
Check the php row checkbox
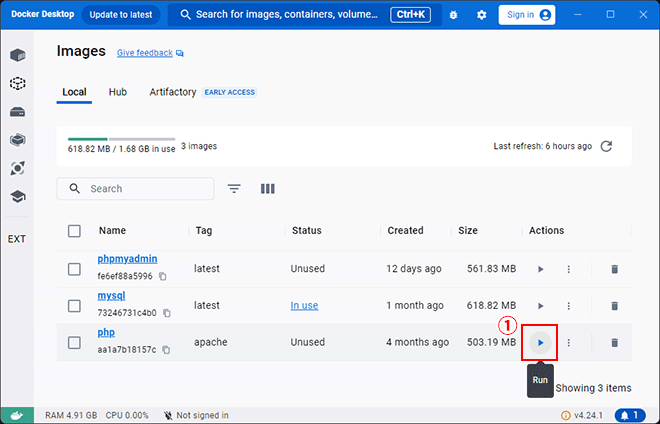click(74, 343)
